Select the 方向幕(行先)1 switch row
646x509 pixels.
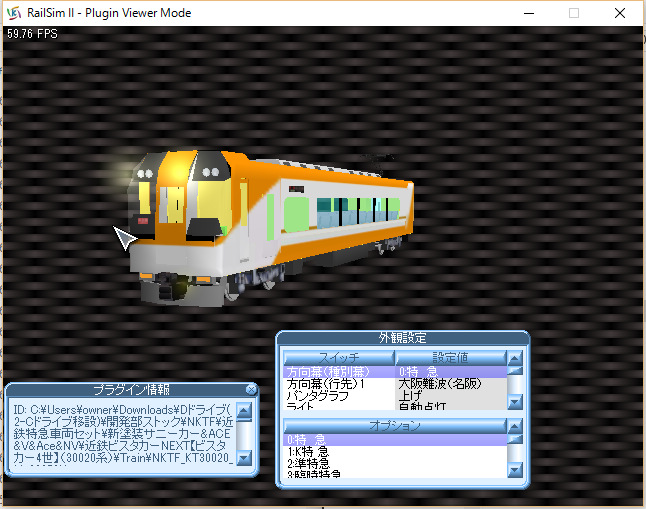coord(339,384)
